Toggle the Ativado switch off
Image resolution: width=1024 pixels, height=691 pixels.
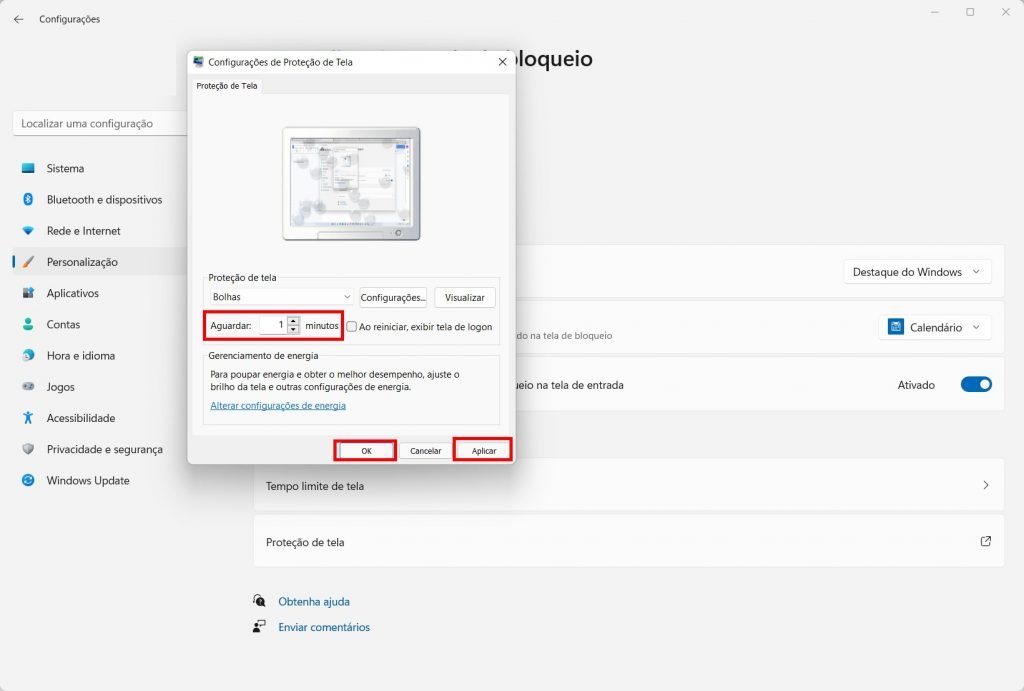click(975, 384)
